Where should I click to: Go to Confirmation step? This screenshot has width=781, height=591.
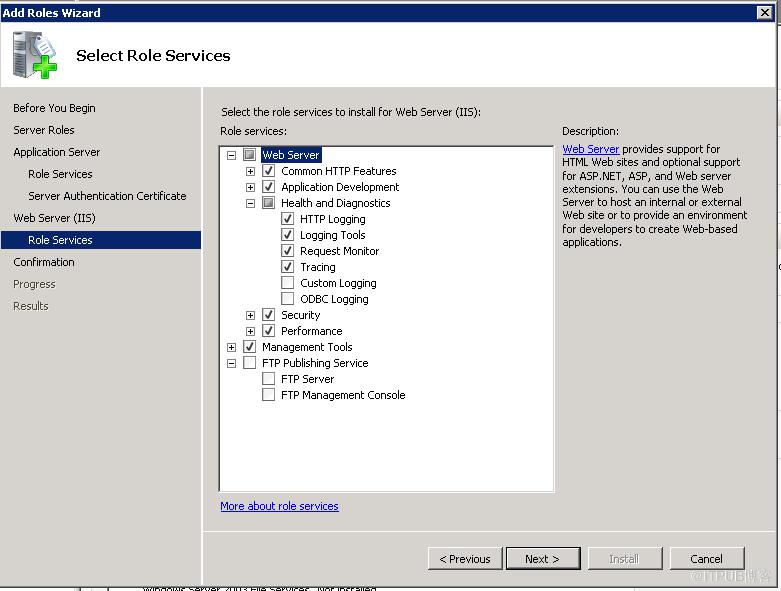coord(44,262)
